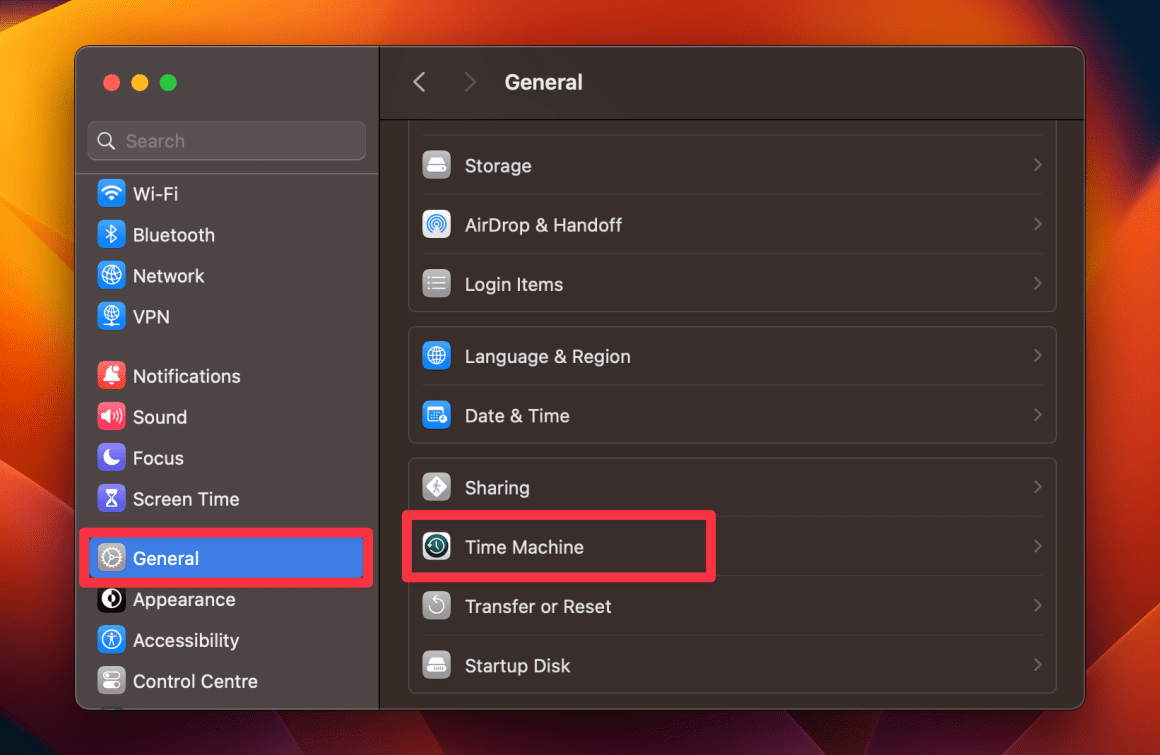
Task: Open Network via its globe icon
Action: [112, 275]
